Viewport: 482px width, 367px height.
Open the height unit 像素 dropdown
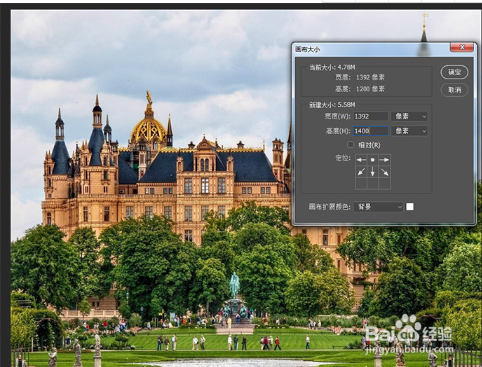point(409,131)
